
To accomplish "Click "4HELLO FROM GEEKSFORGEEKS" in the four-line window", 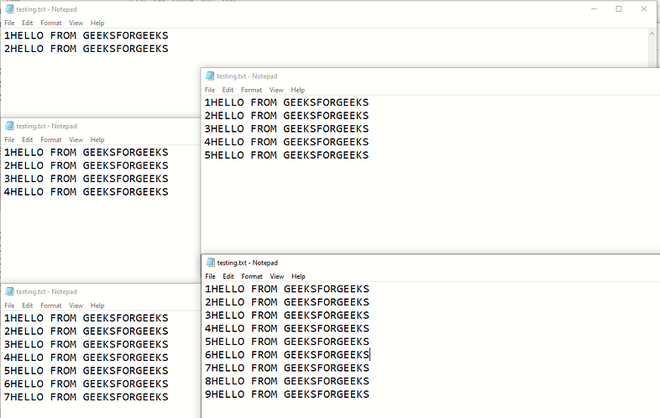I will tap(86, 192).
